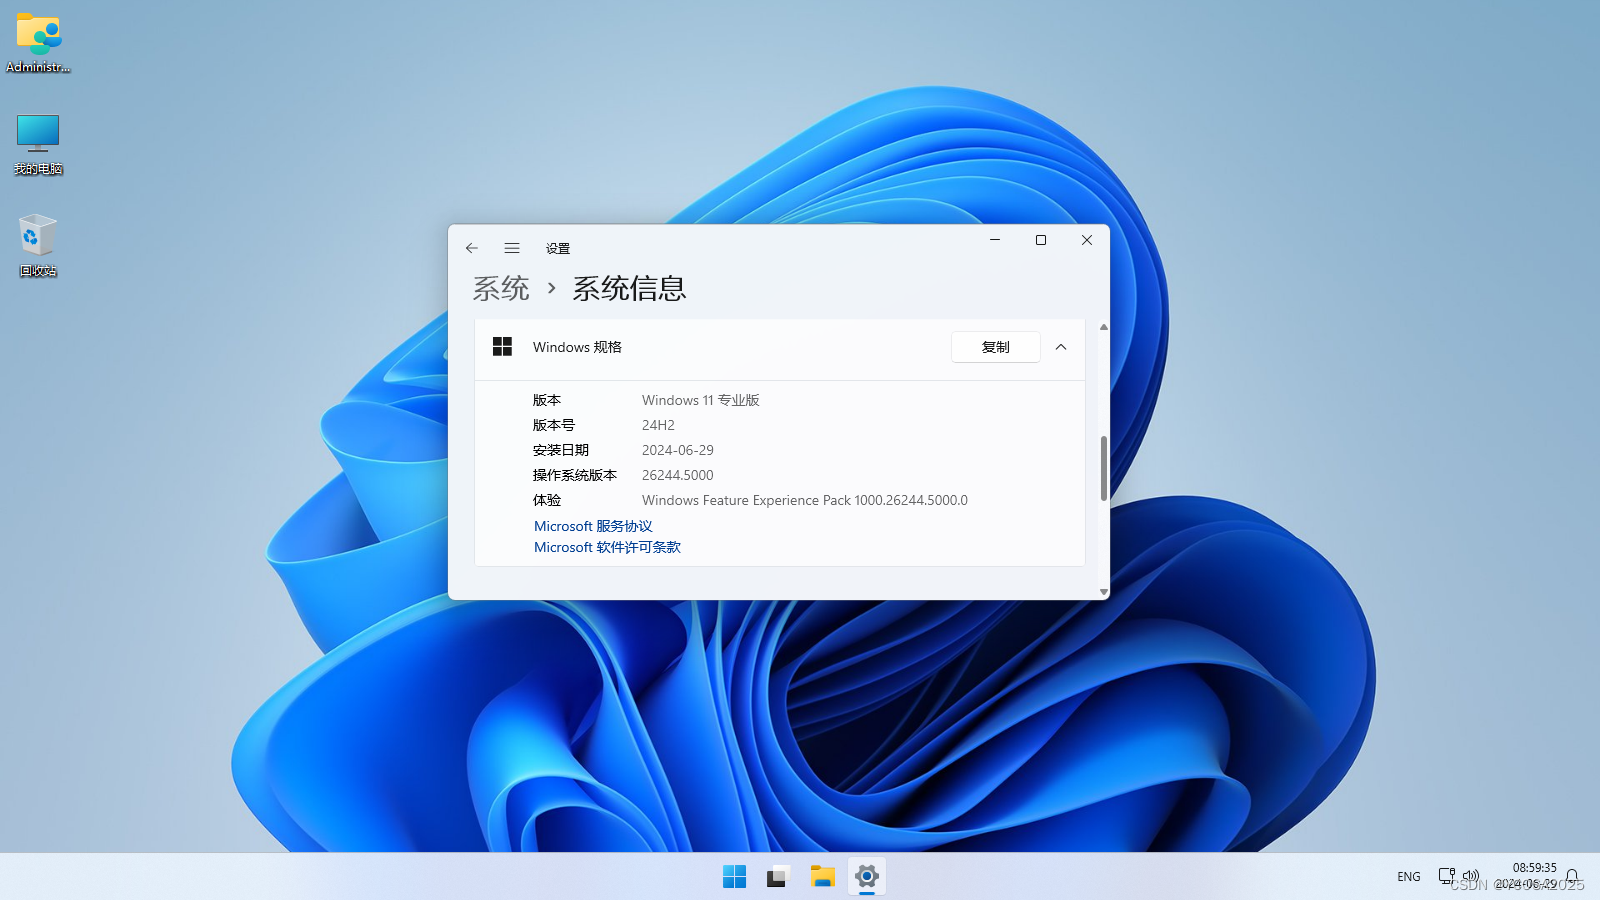Viewport: 1600px width, 900px height.
Task: Open the taskbar clock showing 08:59:35
Action: coord(1526,876)
